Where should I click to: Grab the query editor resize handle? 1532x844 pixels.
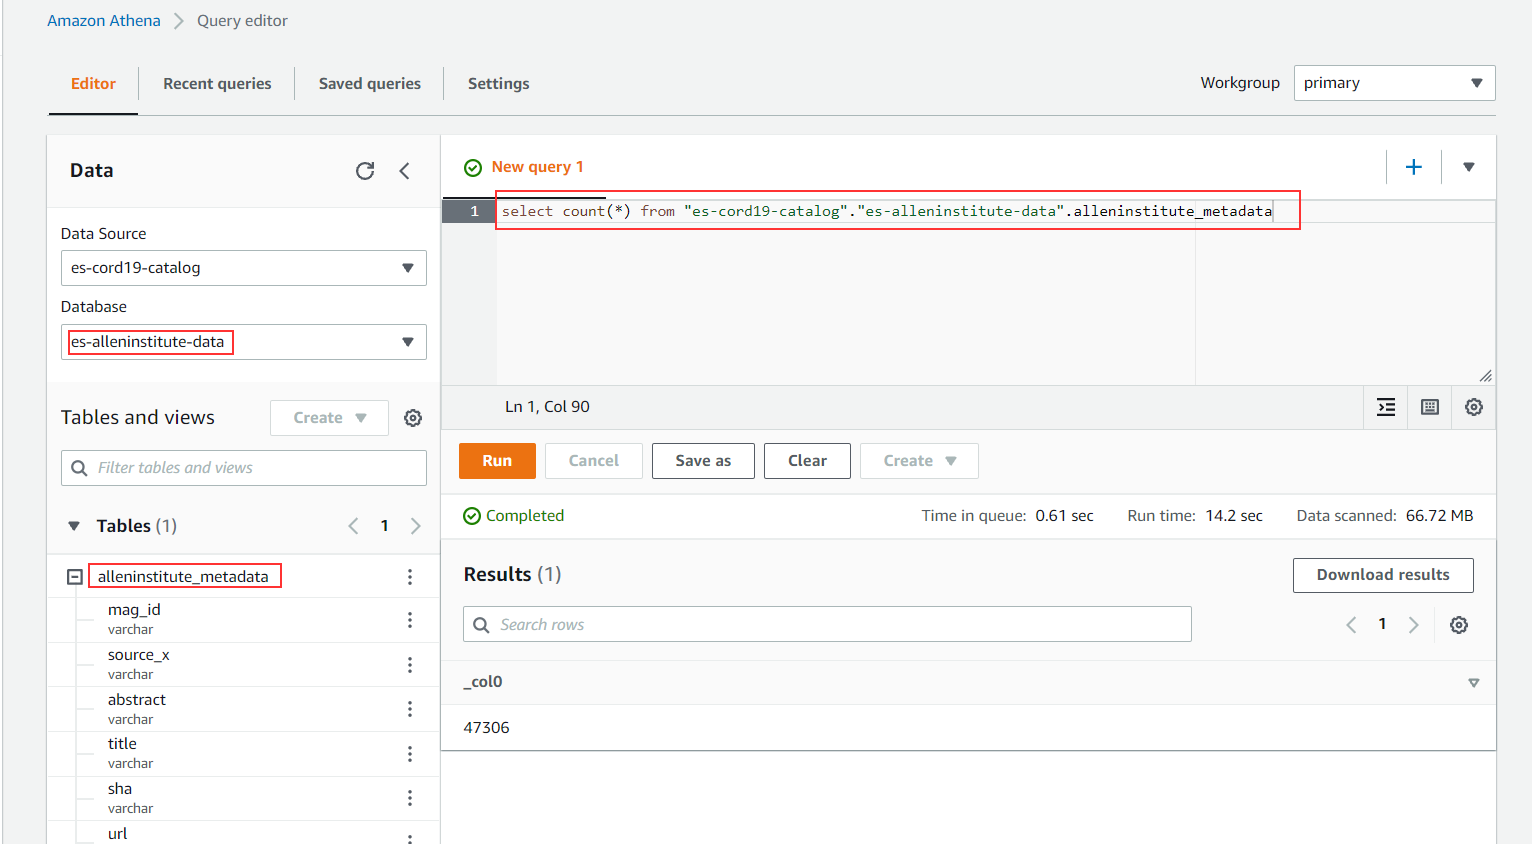click(1486, 376)
